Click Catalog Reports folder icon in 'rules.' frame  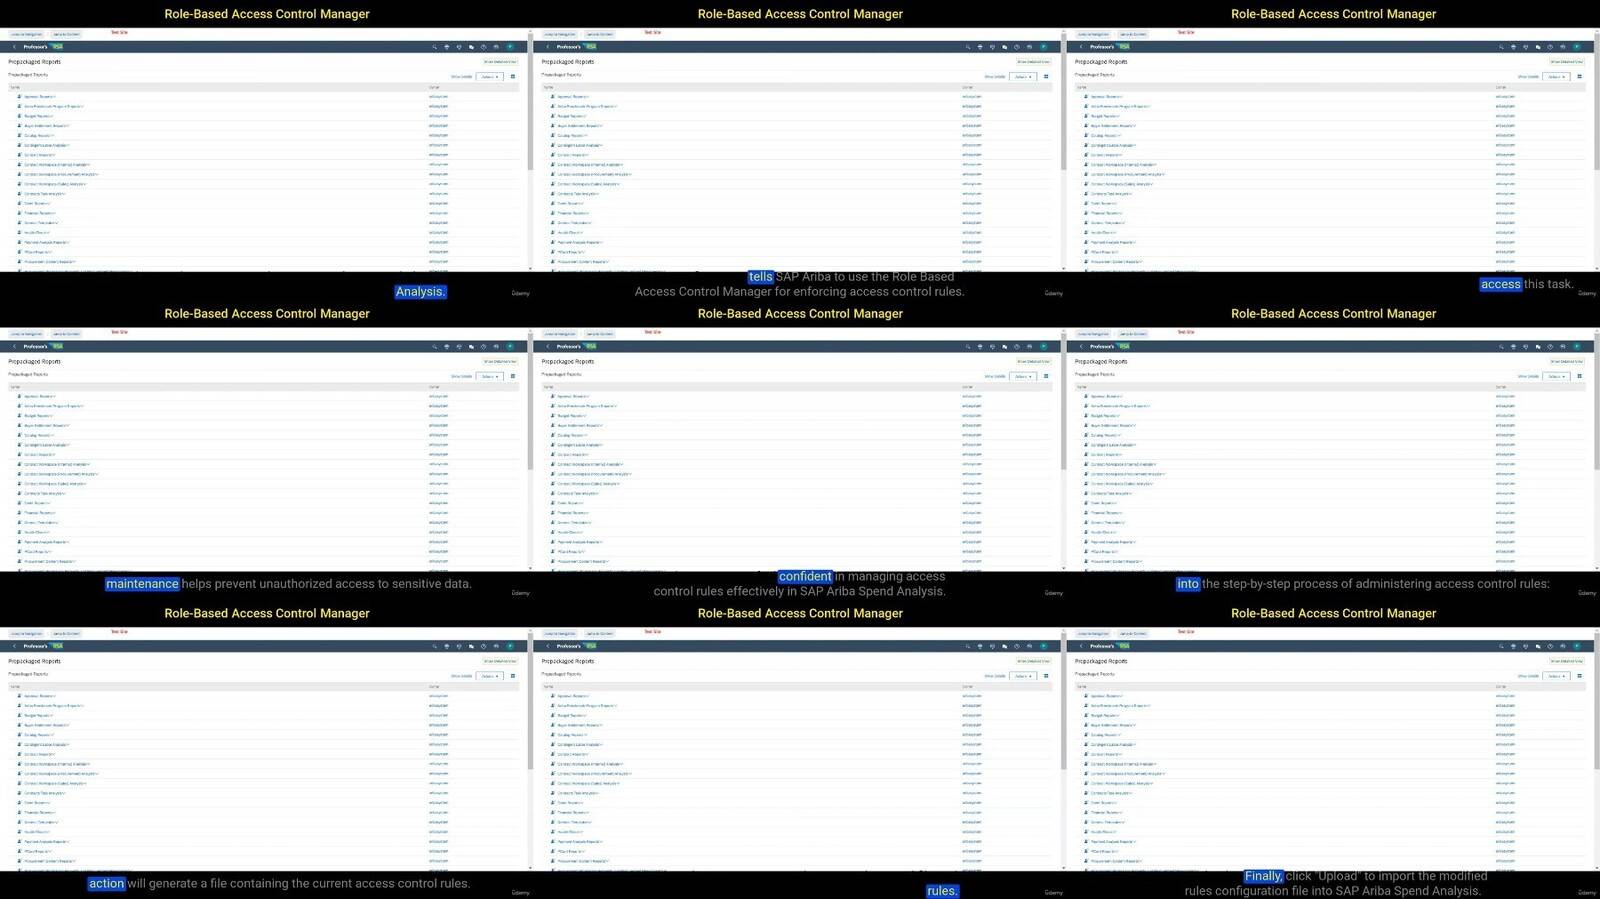[553, 735]
